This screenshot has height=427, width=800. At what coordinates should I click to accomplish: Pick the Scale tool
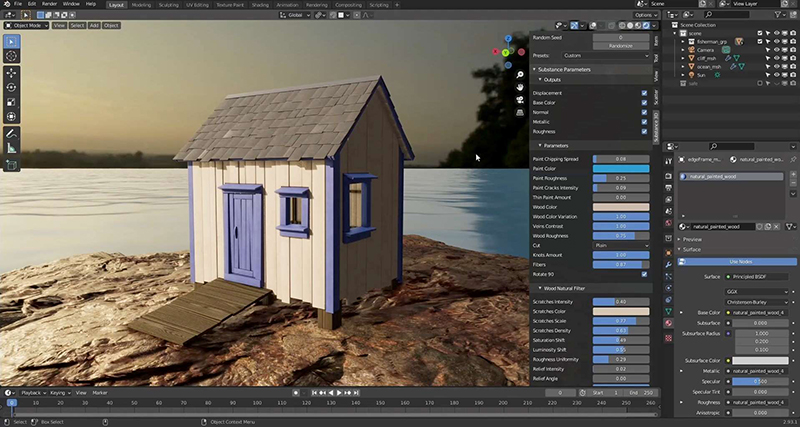click(11, 102)
